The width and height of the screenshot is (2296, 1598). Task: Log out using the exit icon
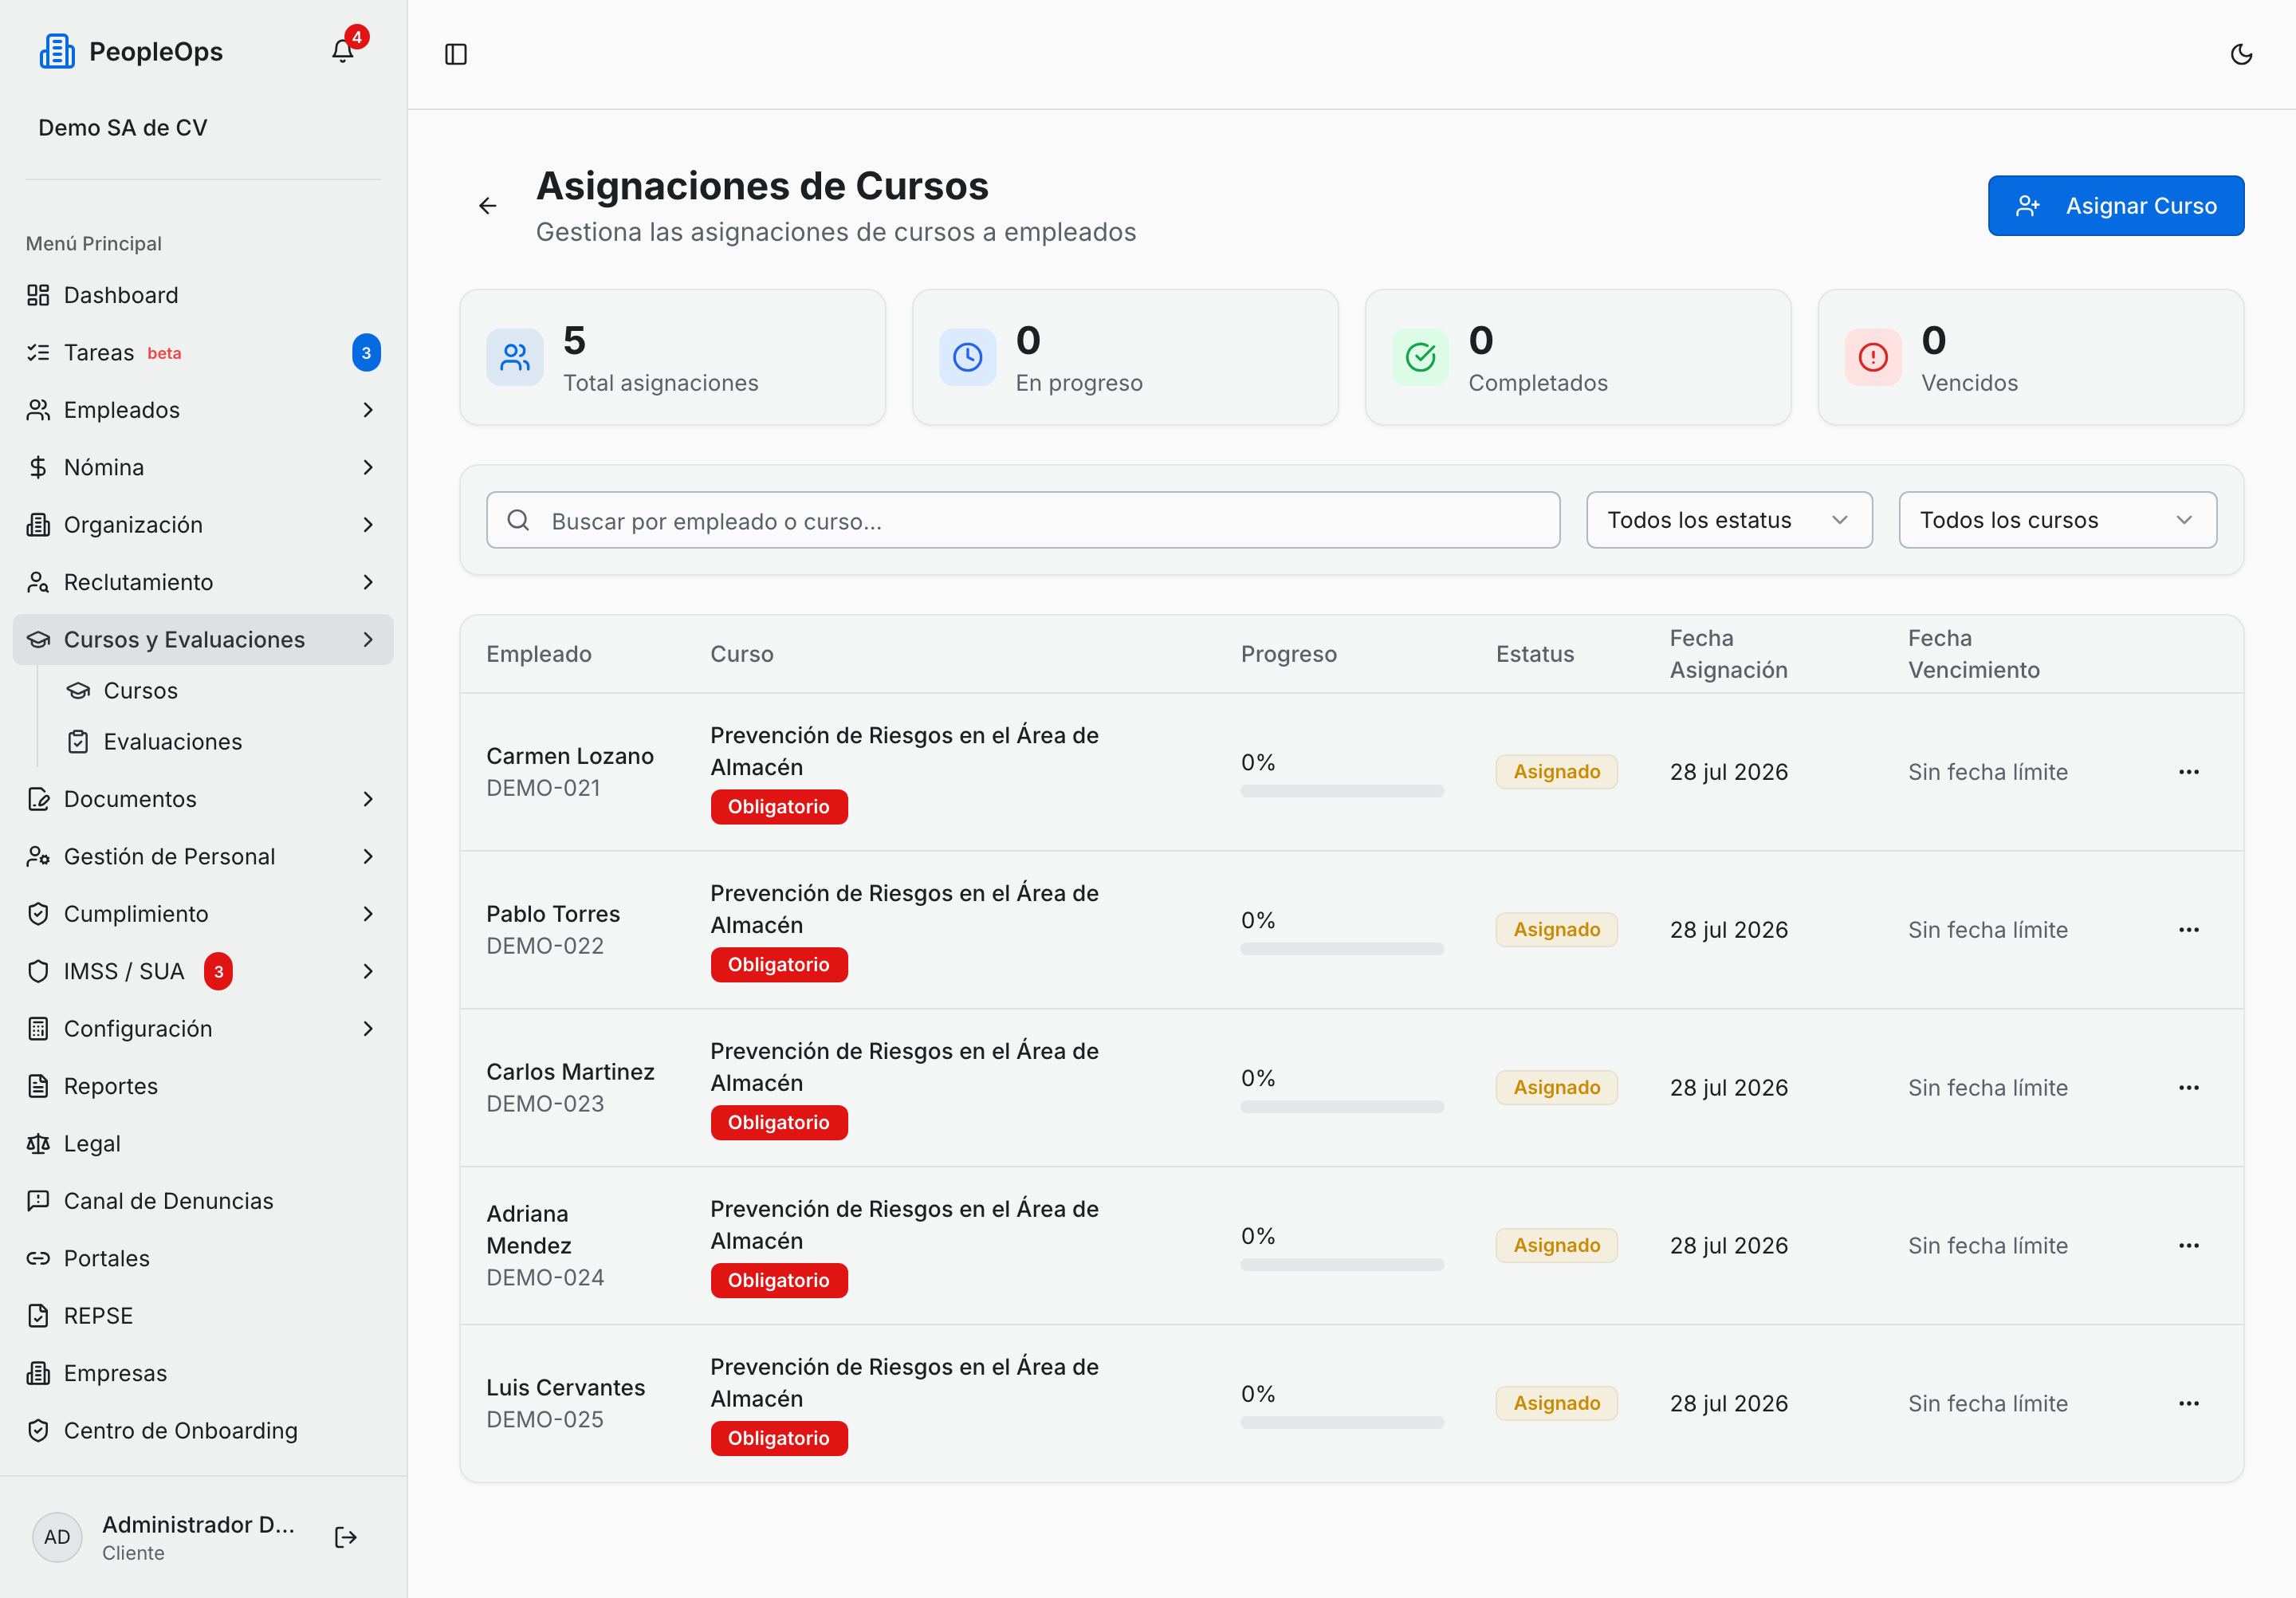coord(346,1537)
